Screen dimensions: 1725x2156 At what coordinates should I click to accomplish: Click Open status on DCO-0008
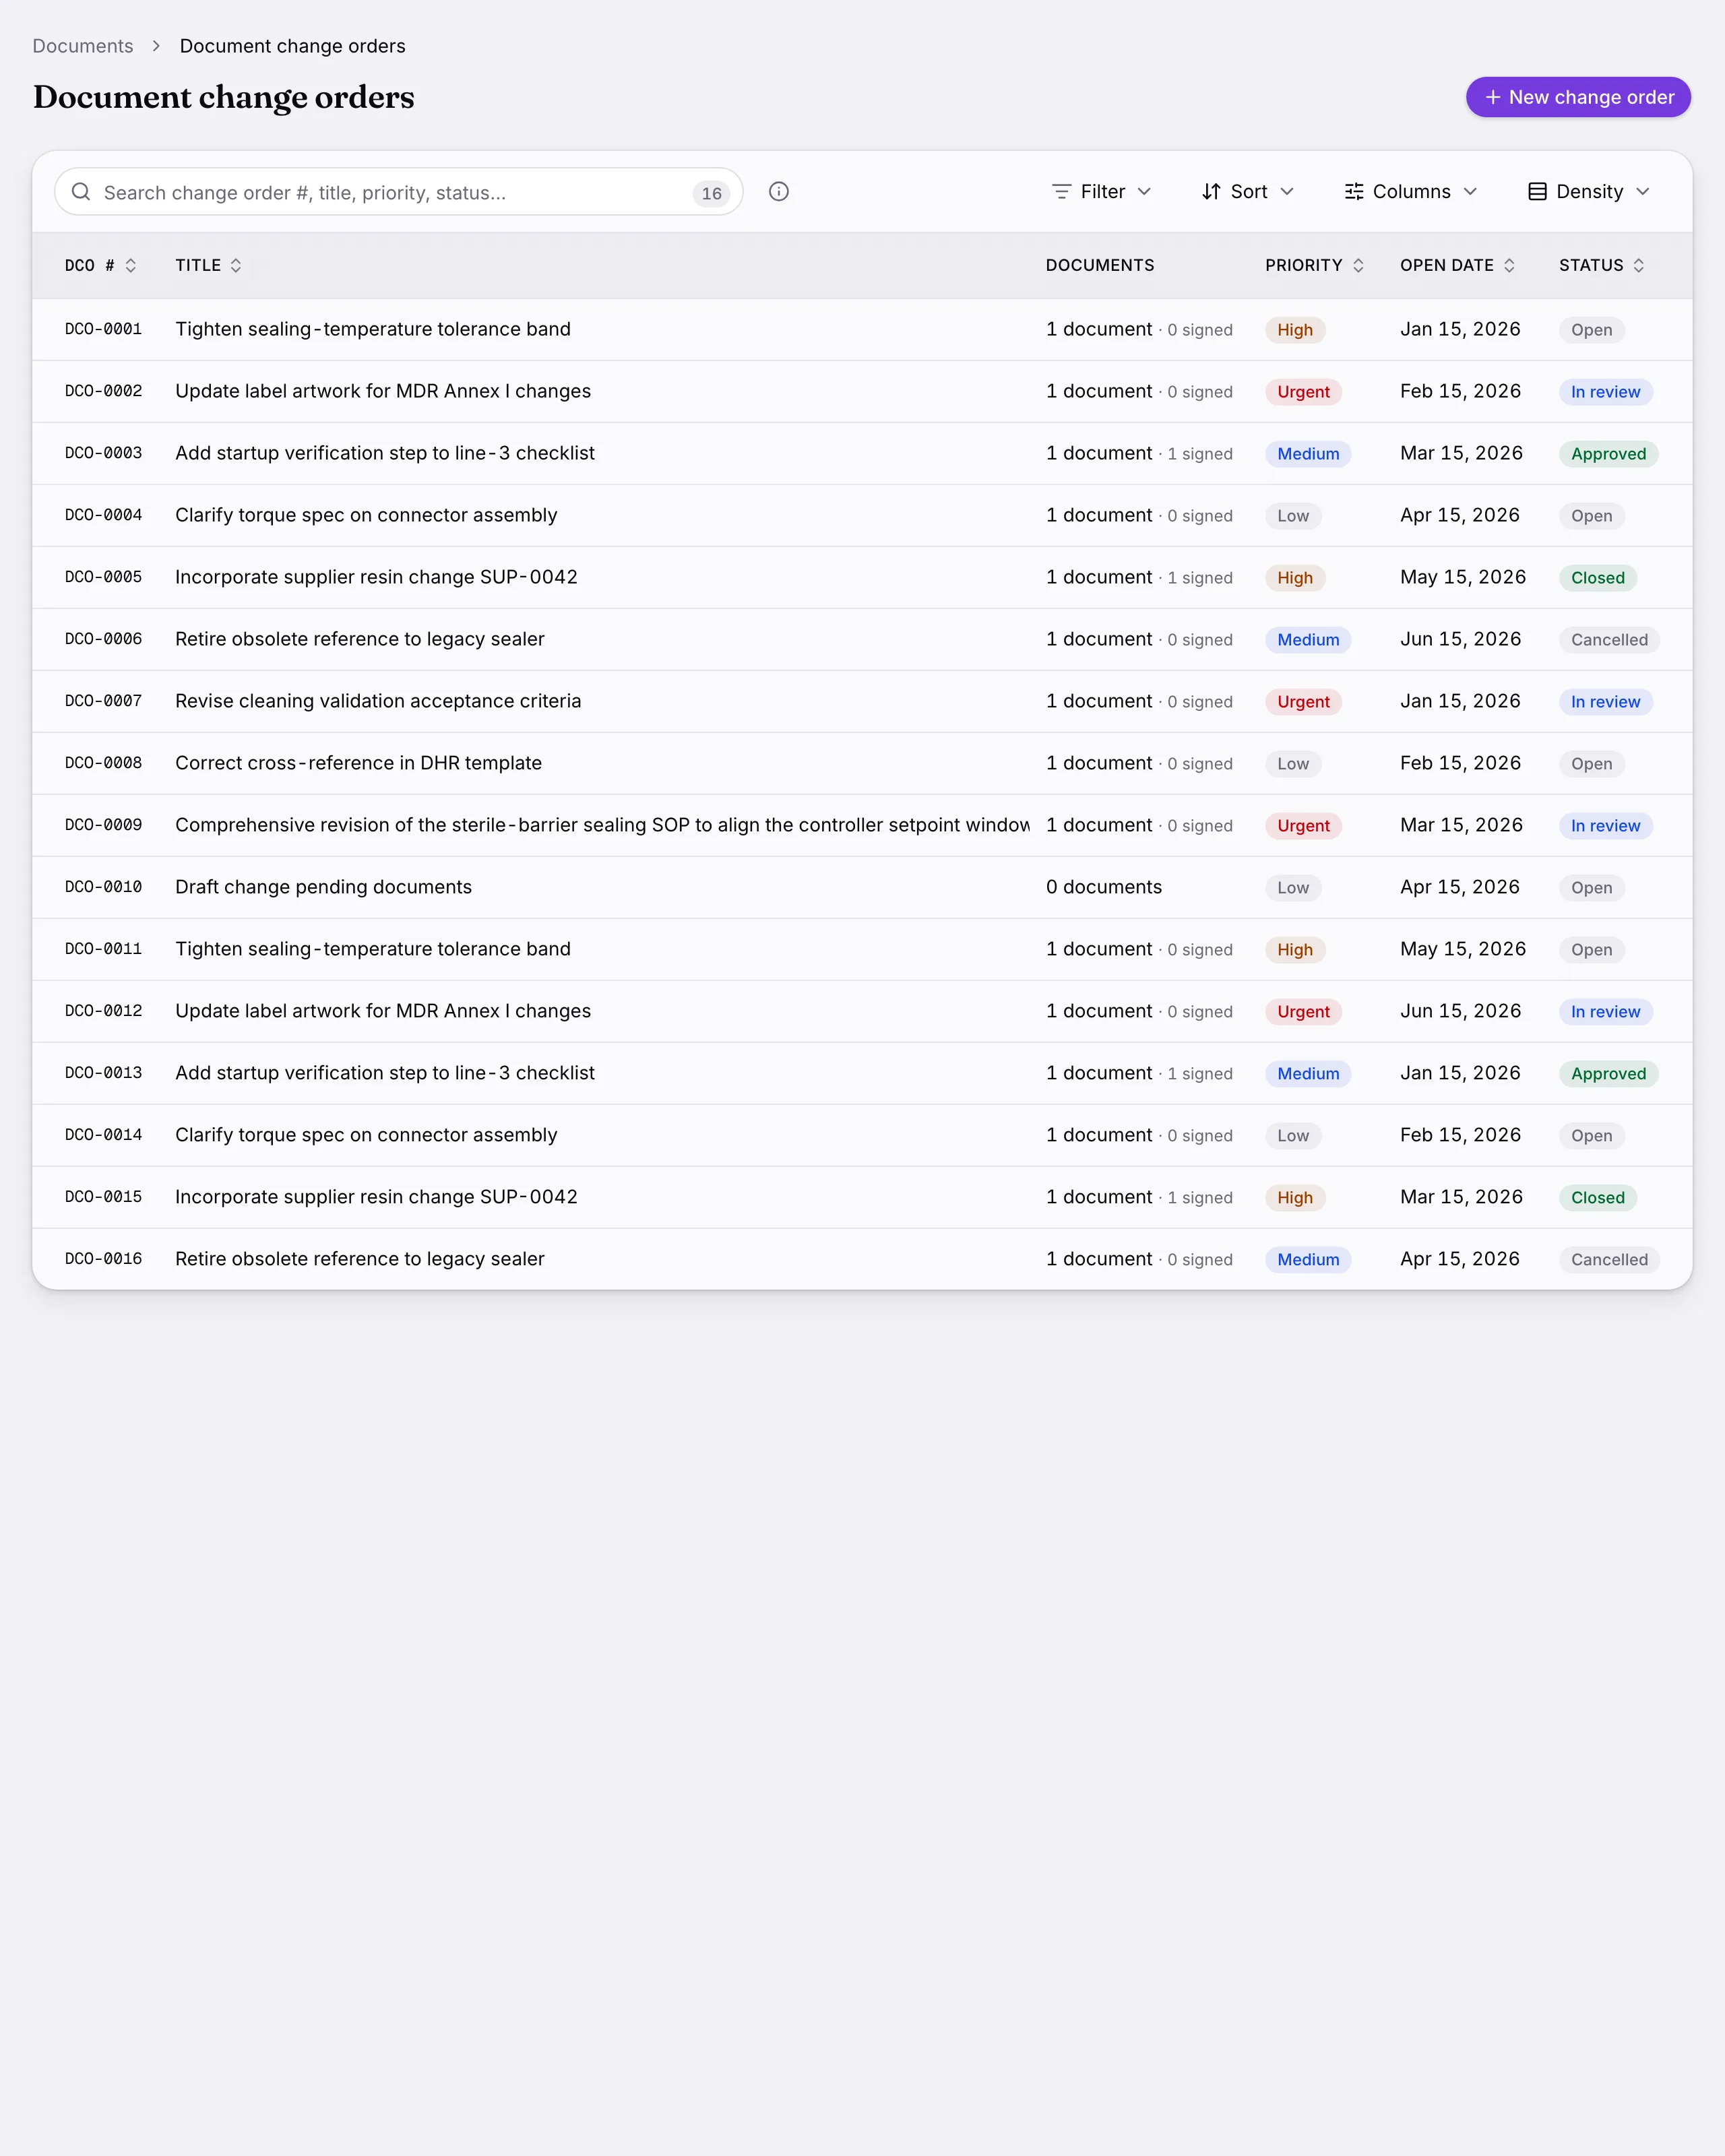tap(1591, 763)
